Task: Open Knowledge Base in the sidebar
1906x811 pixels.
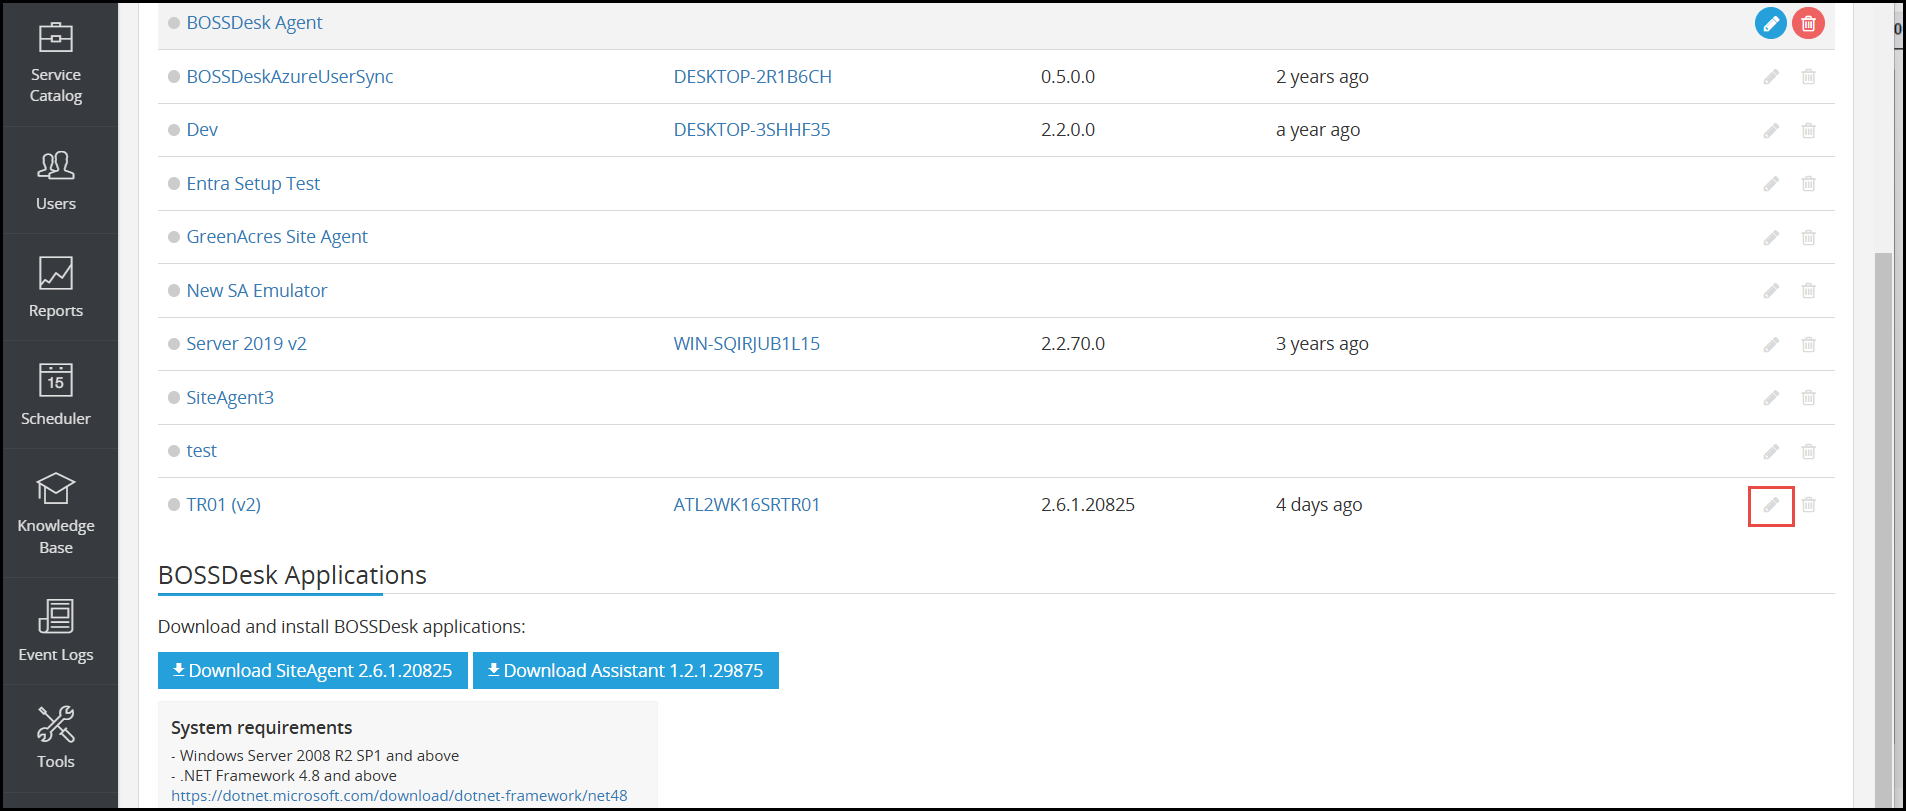Action: coord(56,513)
